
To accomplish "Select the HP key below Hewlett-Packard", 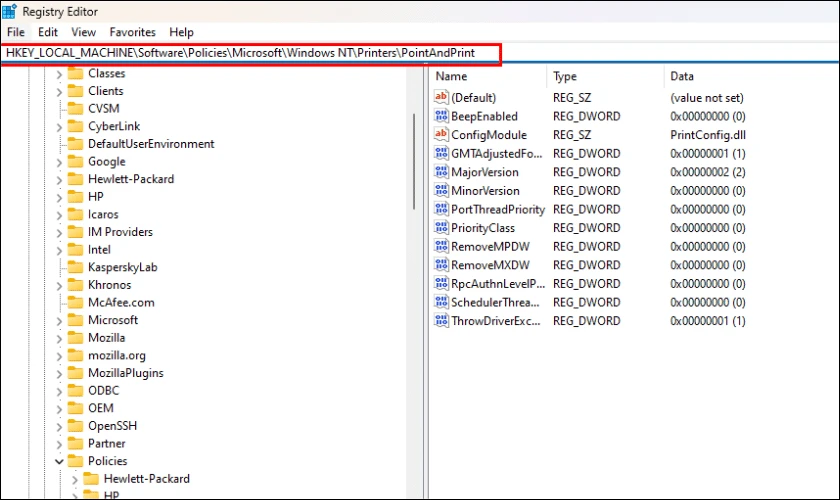I will (x=96, y=197).
